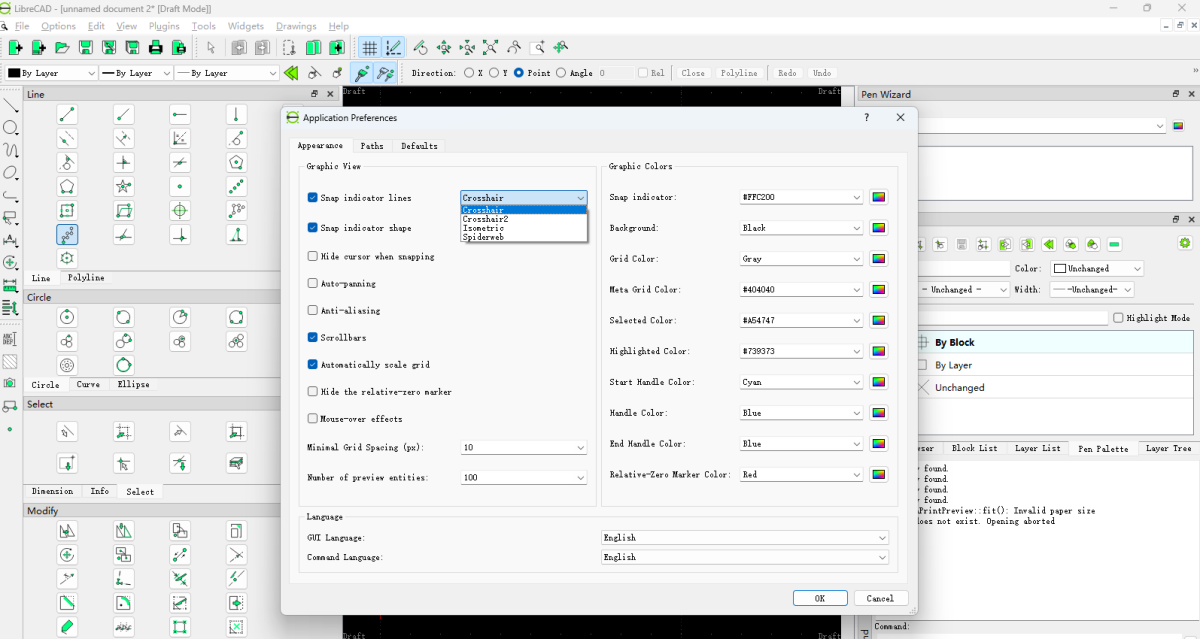Enable the Anti-aliasing checkbox

[x=313, y=309]
